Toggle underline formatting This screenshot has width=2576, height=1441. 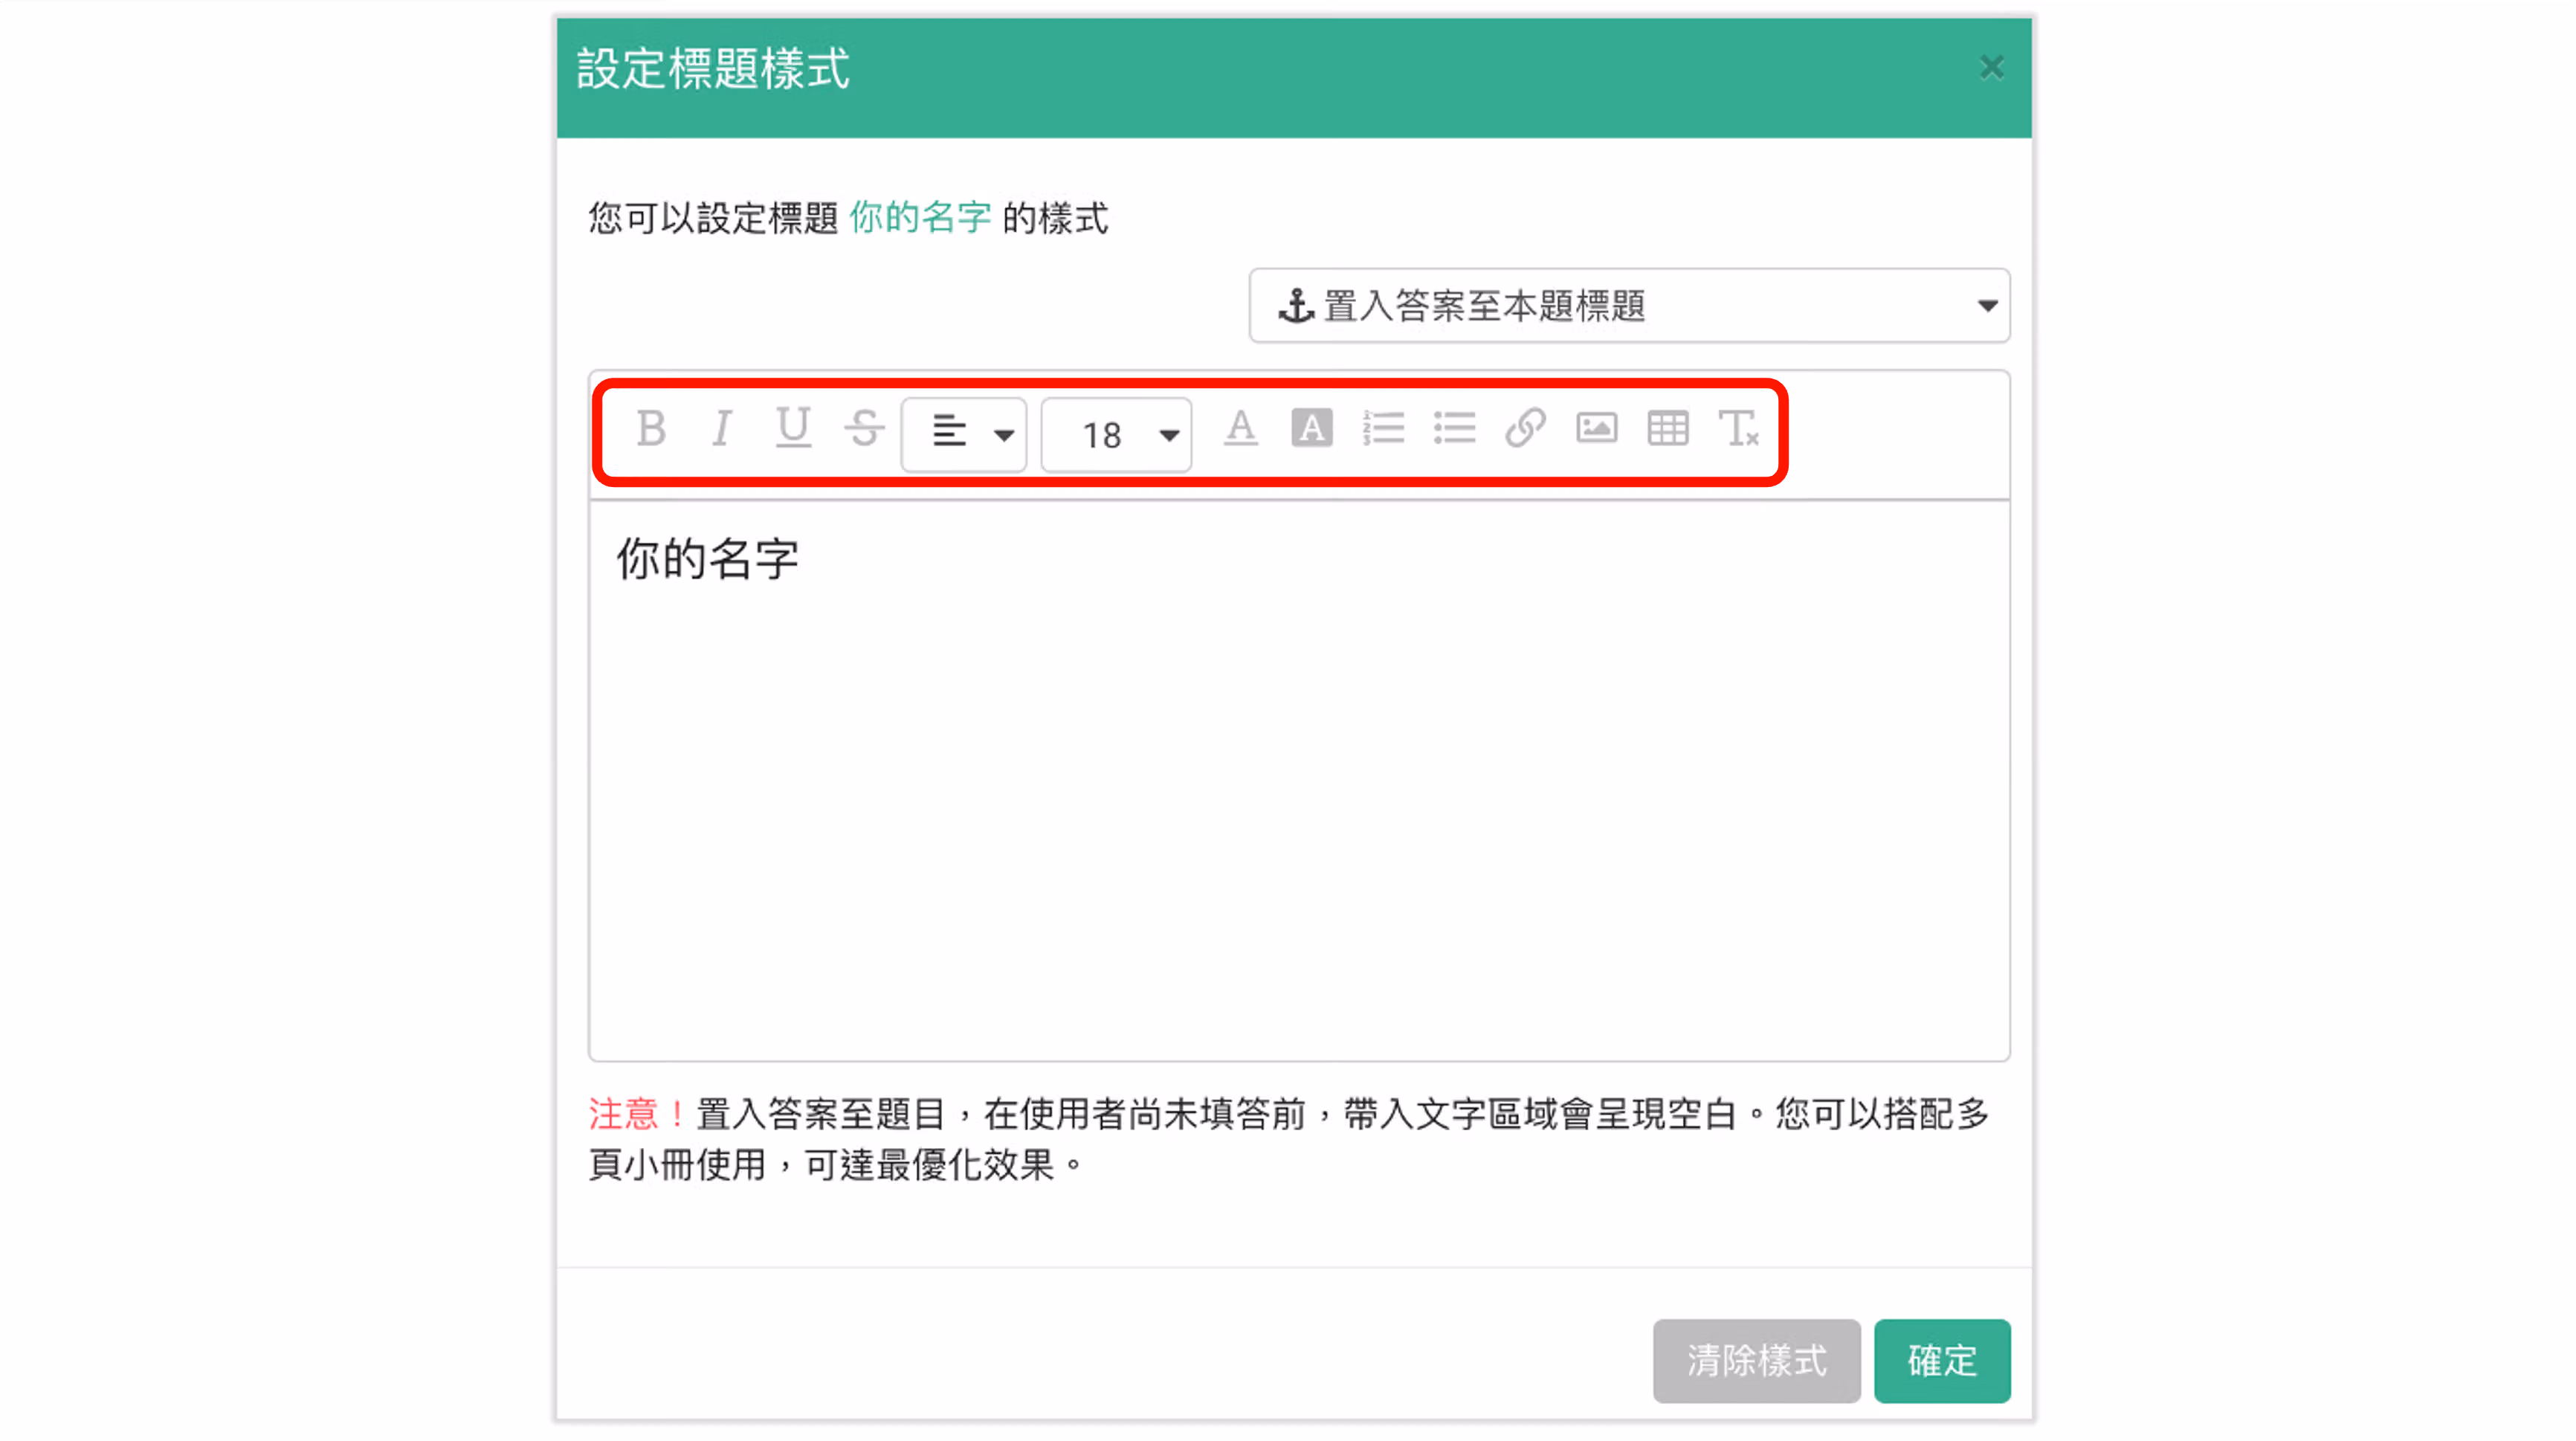point(793,429)
